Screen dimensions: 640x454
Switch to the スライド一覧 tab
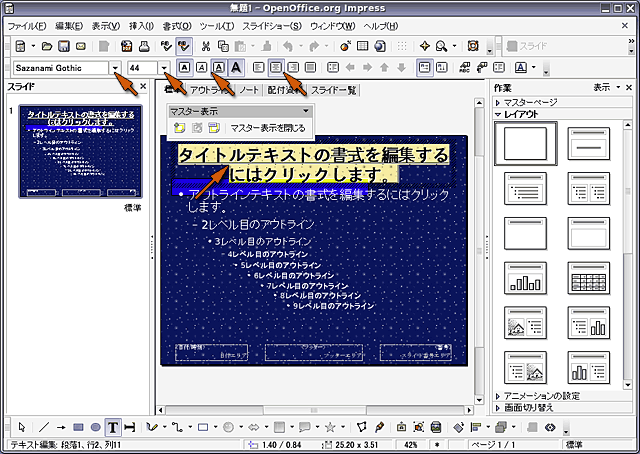(x=334, y=90)
